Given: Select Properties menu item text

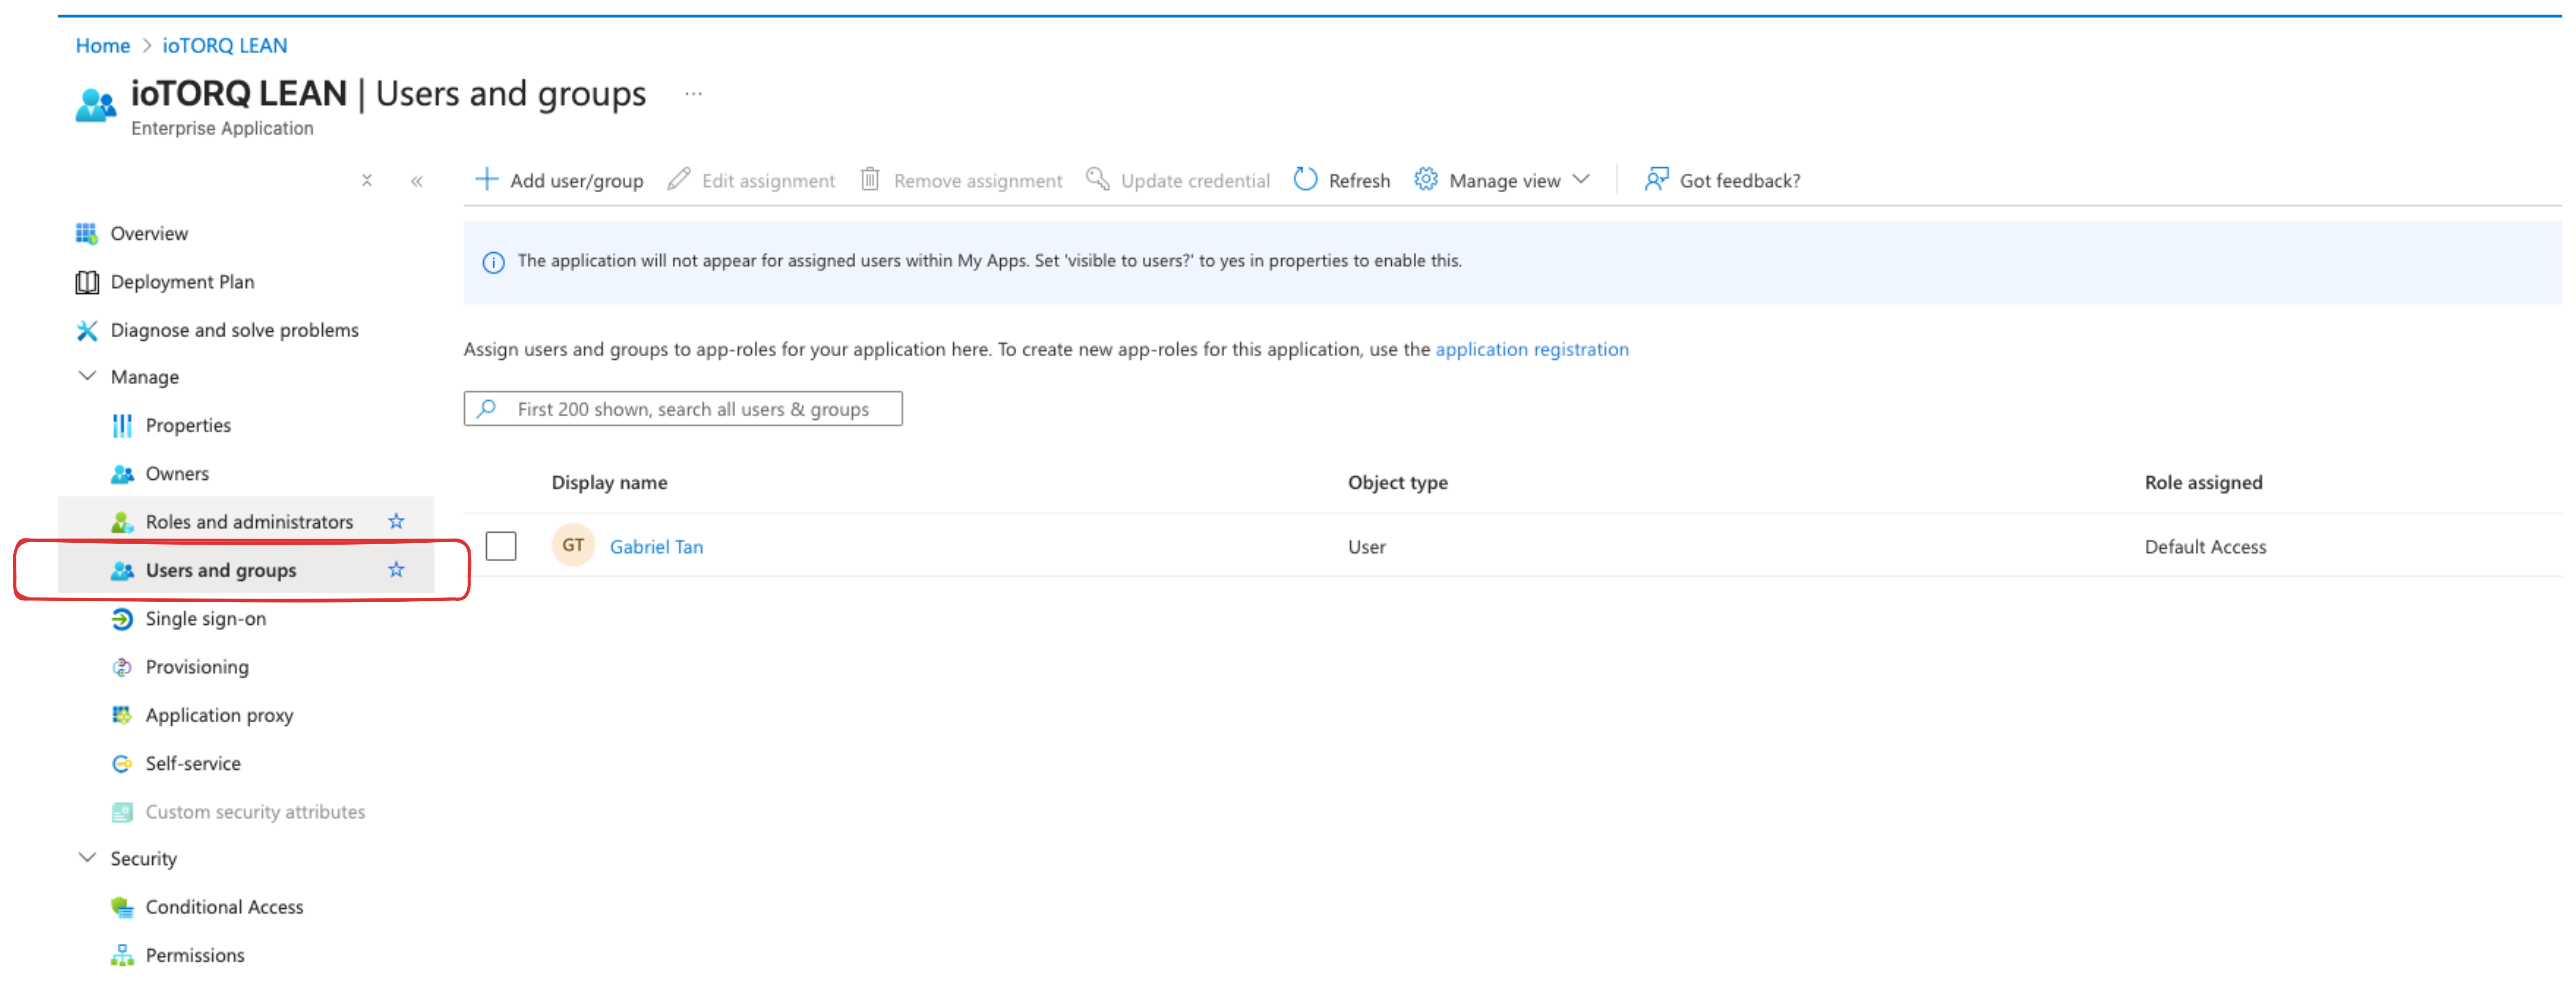Looking at the screenshot, I should pyautogui.click(x=188, y=425).
